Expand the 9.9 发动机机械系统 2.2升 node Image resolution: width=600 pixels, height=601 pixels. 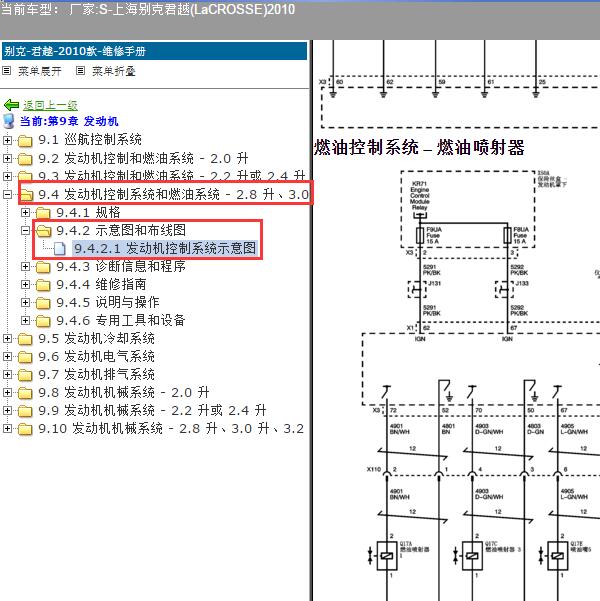pos(7,411)
